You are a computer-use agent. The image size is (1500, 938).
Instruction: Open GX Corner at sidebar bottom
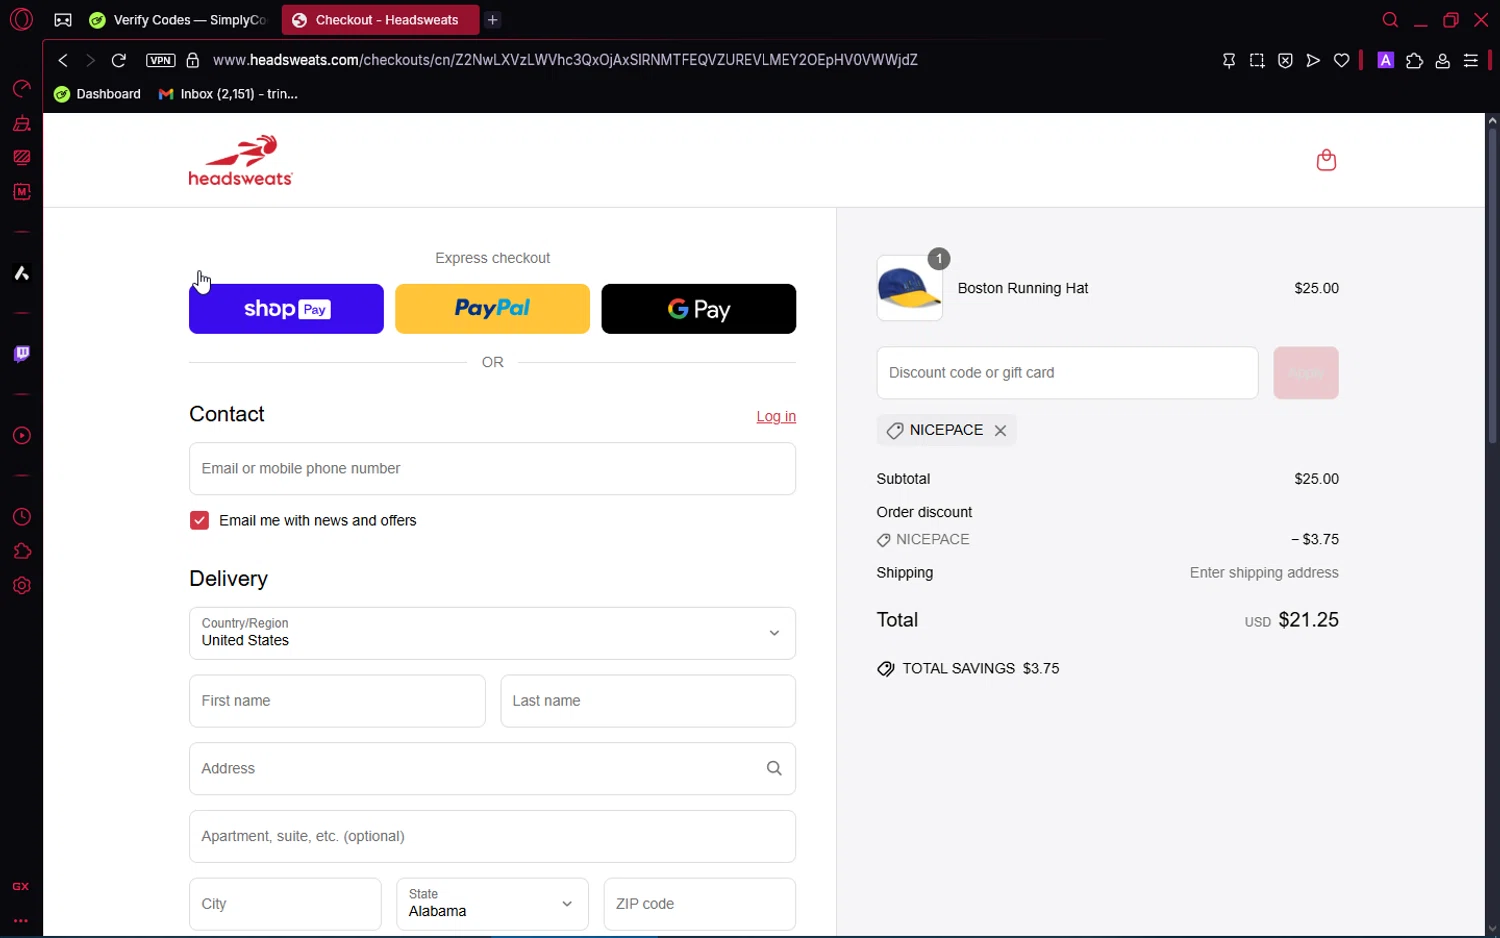pyautogui.click(x=21, y=887)
